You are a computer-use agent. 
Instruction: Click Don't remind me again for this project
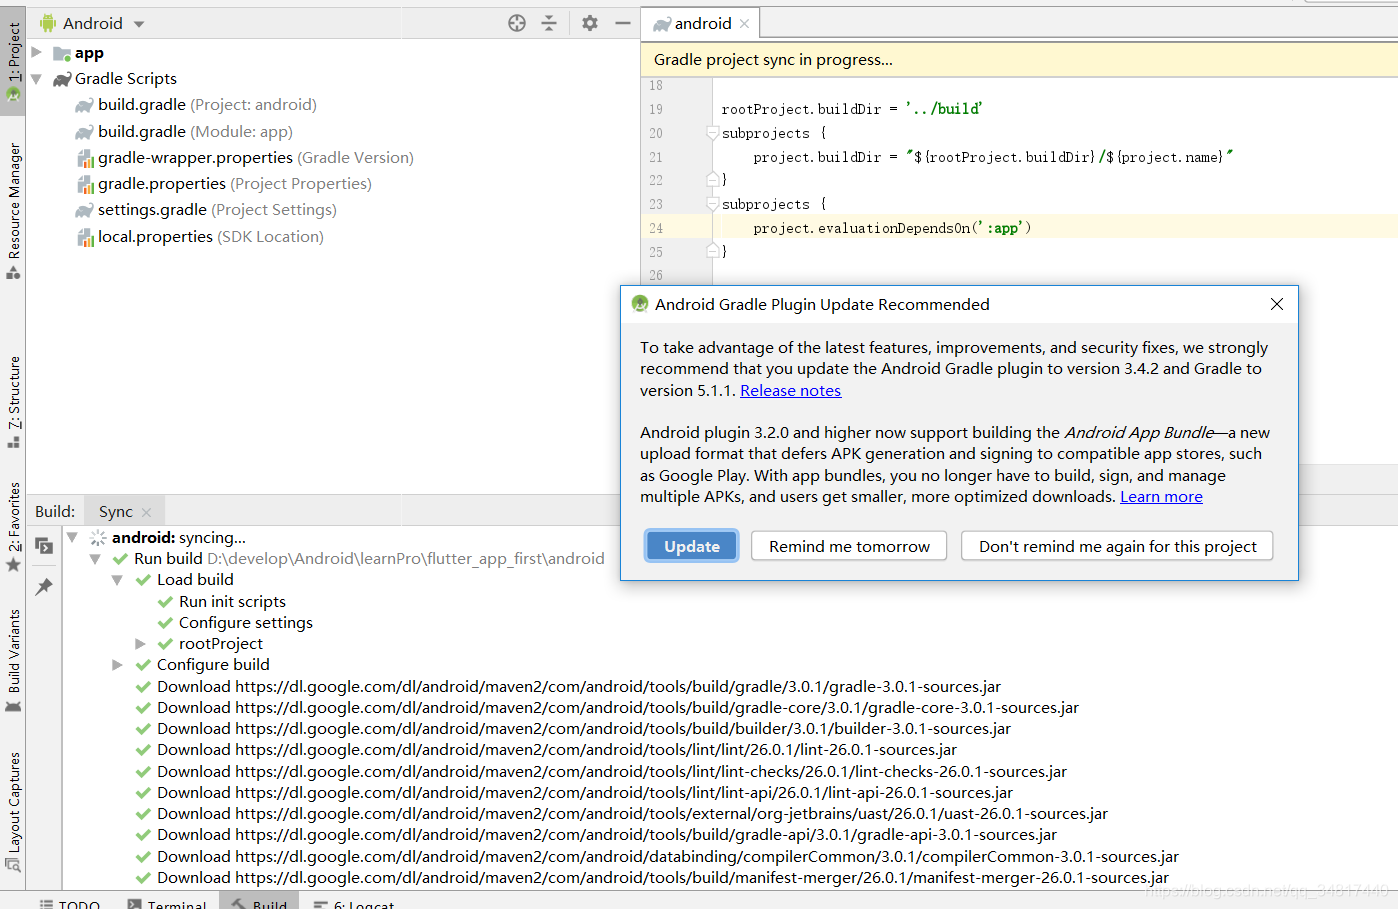point(1117,546)
